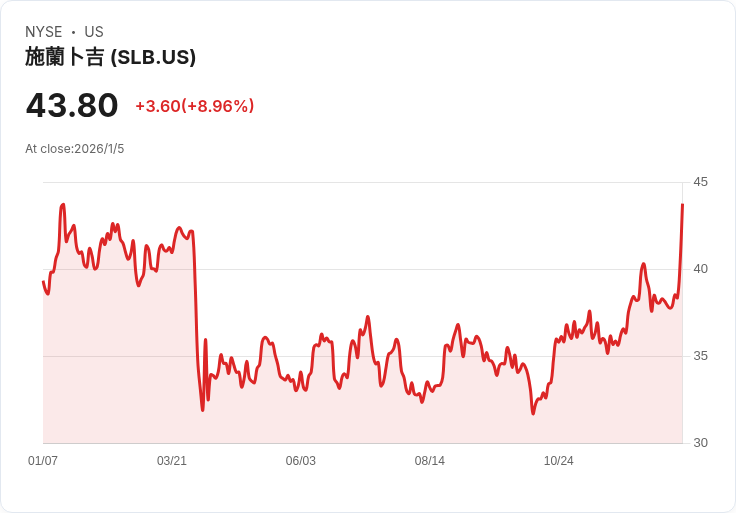
Task: Click the October low point before 10/24
Action: (533, 413)
